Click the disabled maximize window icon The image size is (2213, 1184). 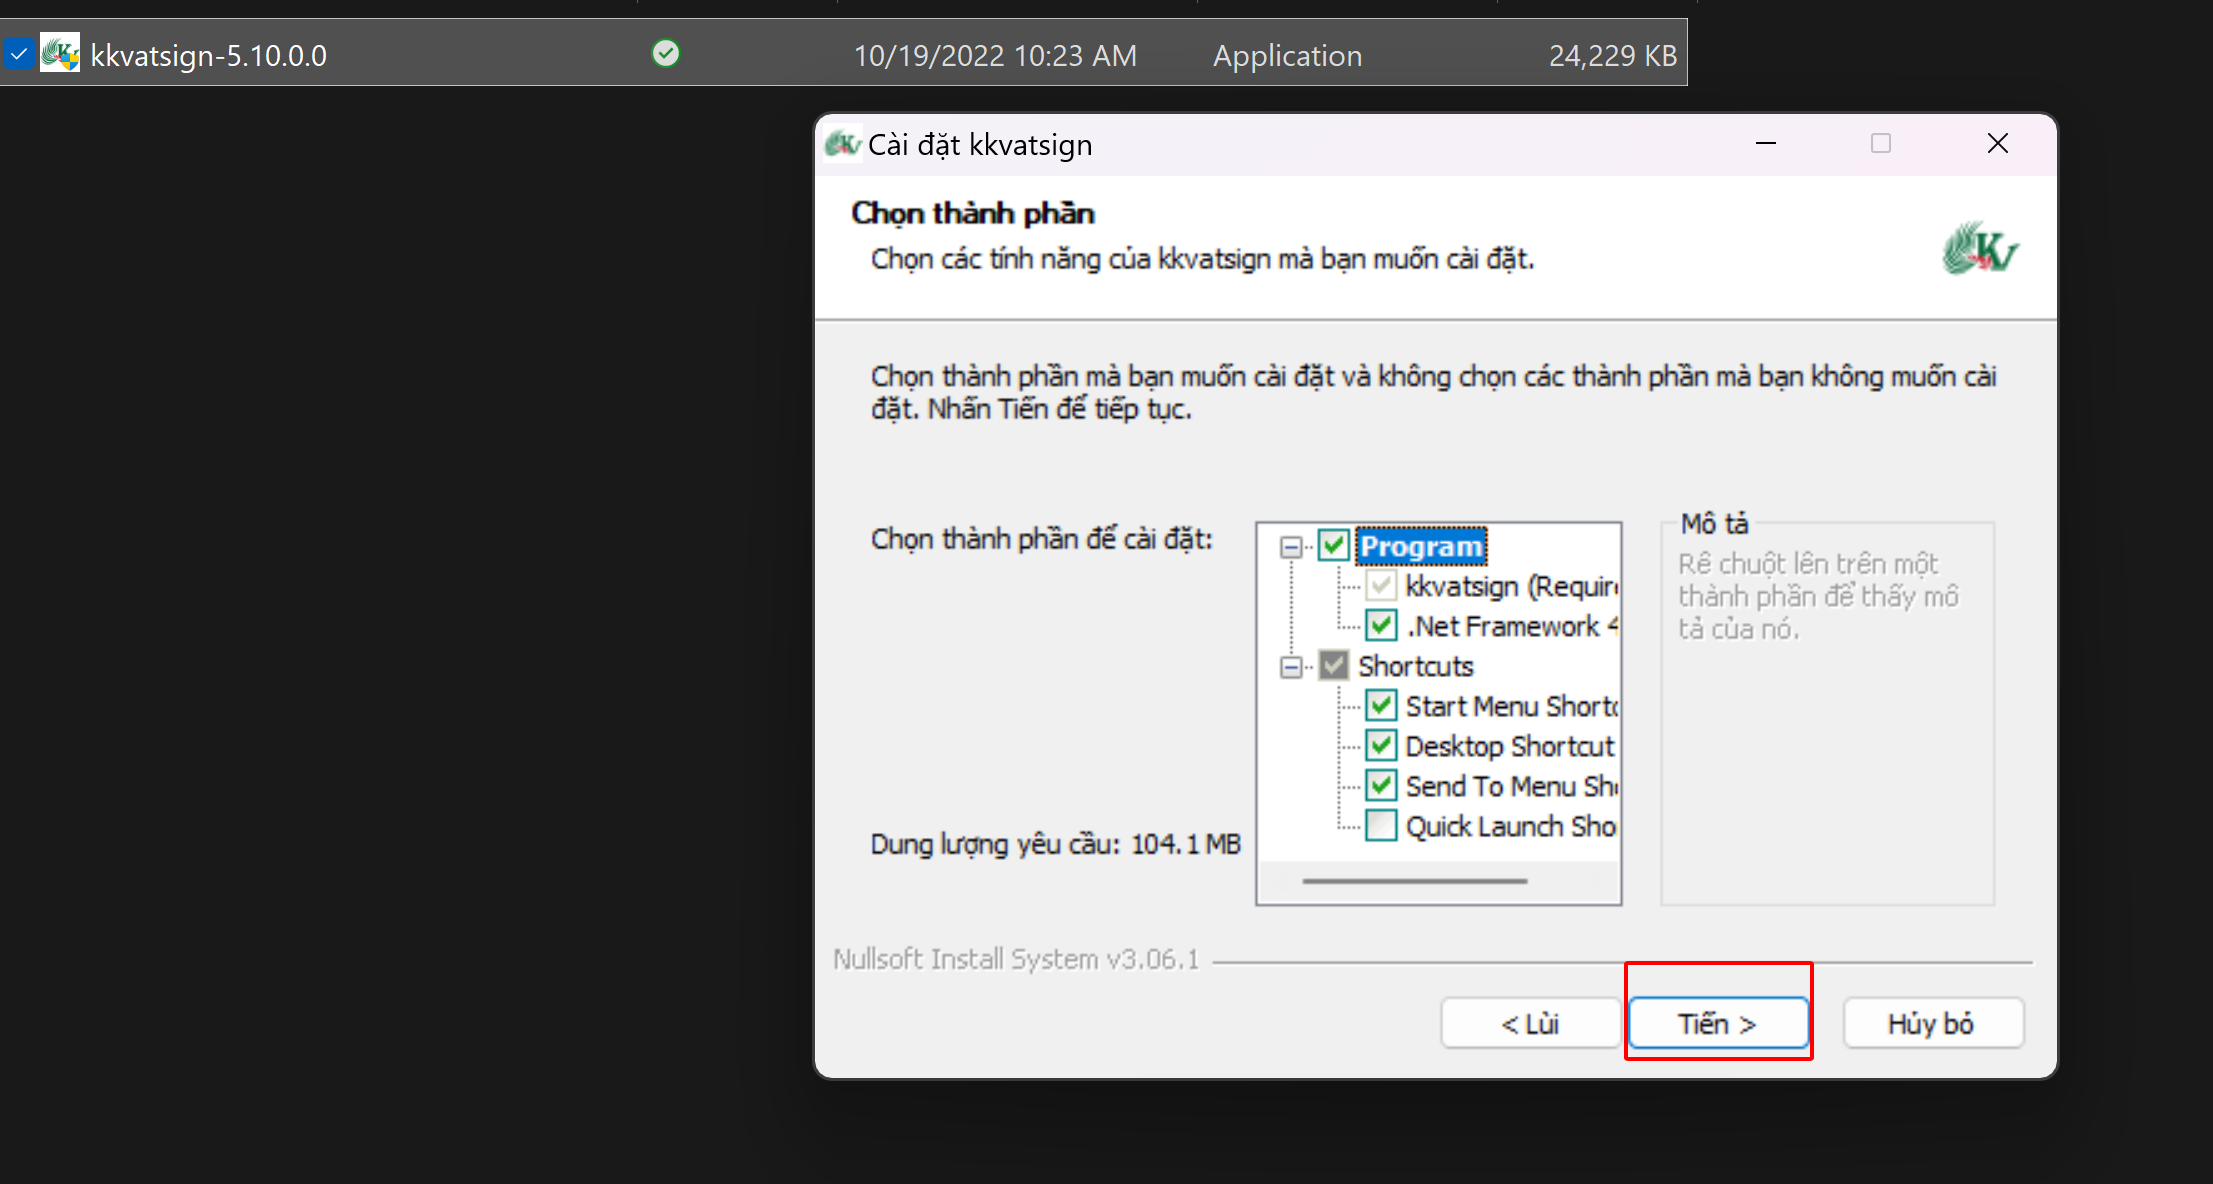tap(1880, 144)
